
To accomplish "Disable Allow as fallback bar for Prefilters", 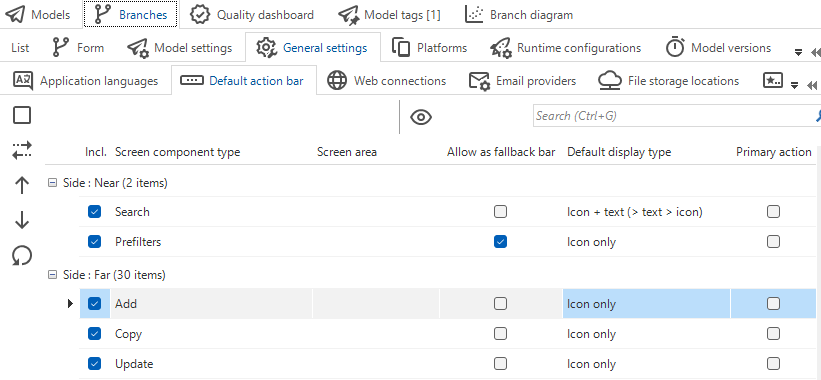I will pos(501,241).
